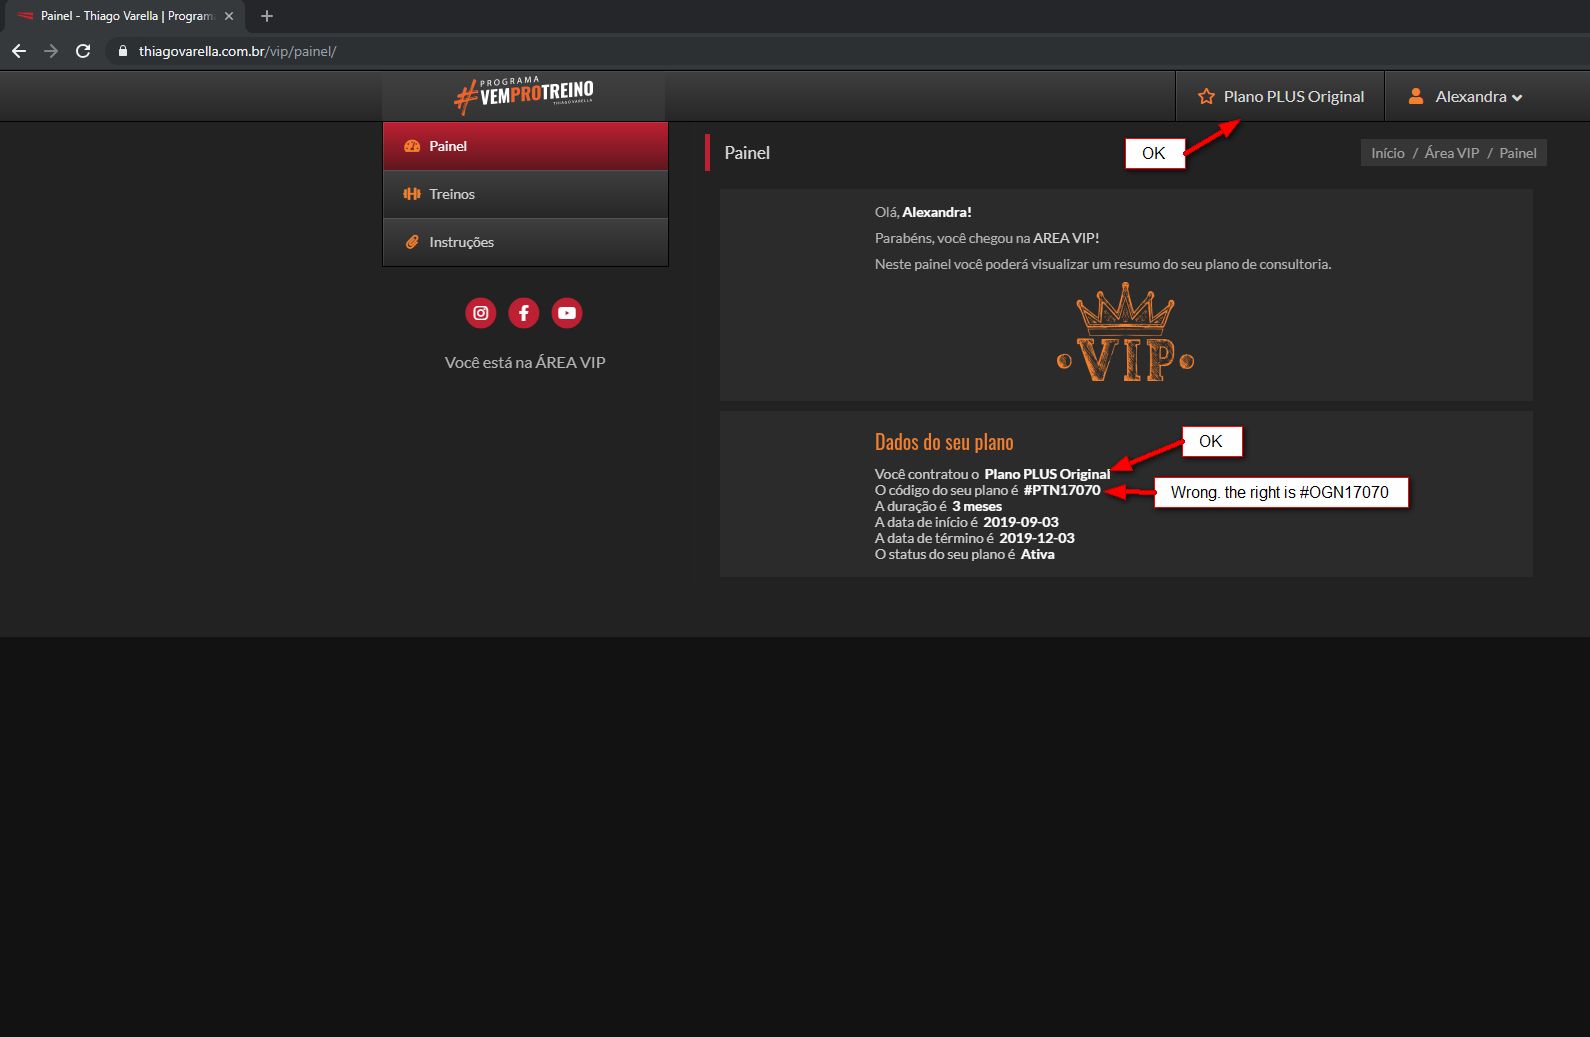Click the duration value 3 meses
This screenshot has width=1590, height=1037.
(977, 506)
